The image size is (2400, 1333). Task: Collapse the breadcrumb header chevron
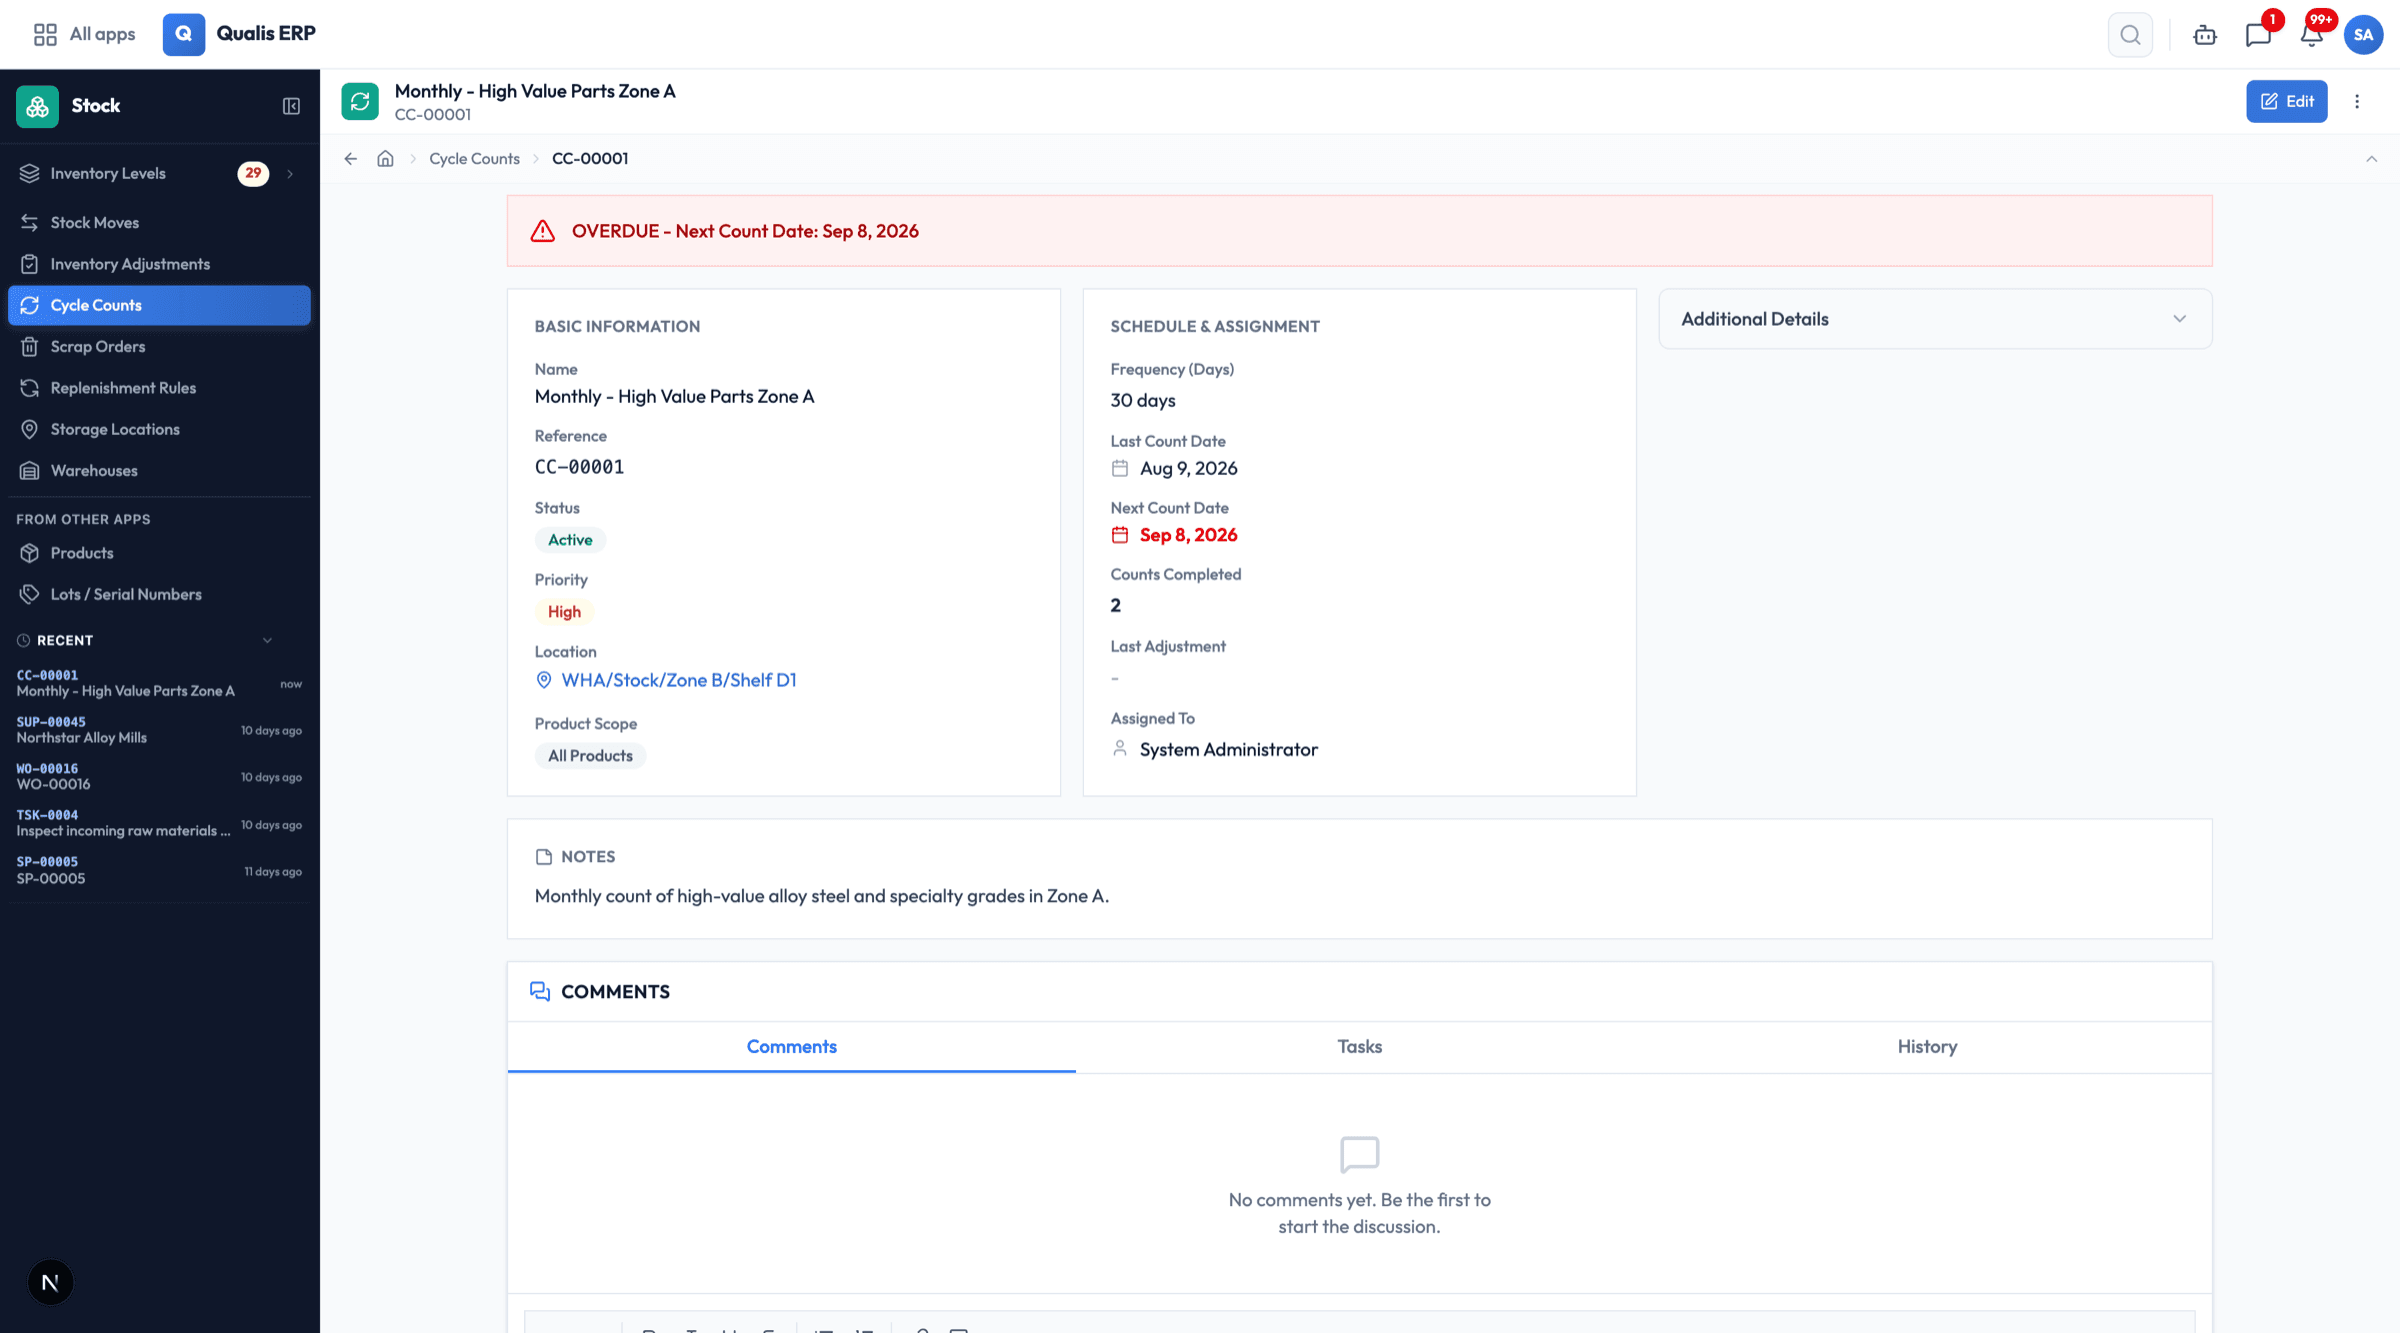[x=2371, y=159]
